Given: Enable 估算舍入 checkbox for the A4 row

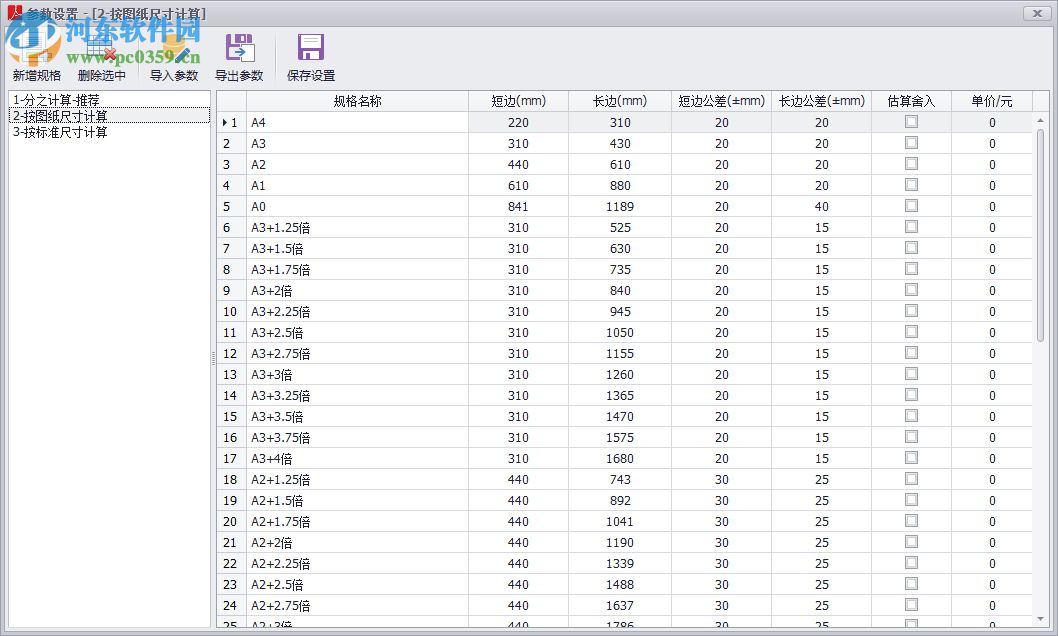Looking at the screenshot, I should tap(910, 121).
